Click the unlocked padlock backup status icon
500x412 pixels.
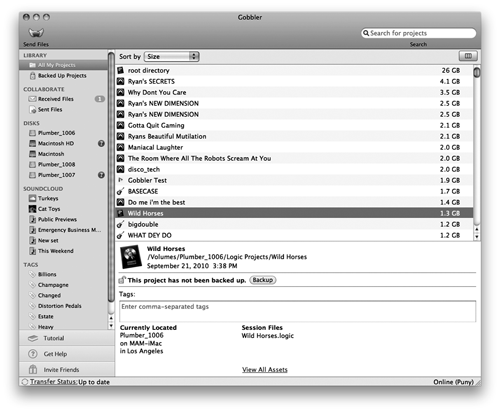(122, 280)
